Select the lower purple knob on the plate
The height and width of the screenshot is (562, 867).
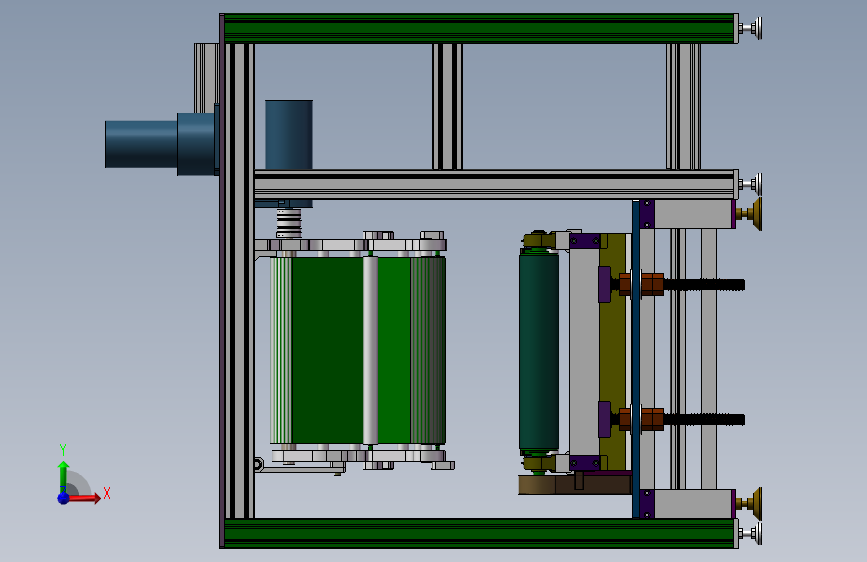click(604, 419)
